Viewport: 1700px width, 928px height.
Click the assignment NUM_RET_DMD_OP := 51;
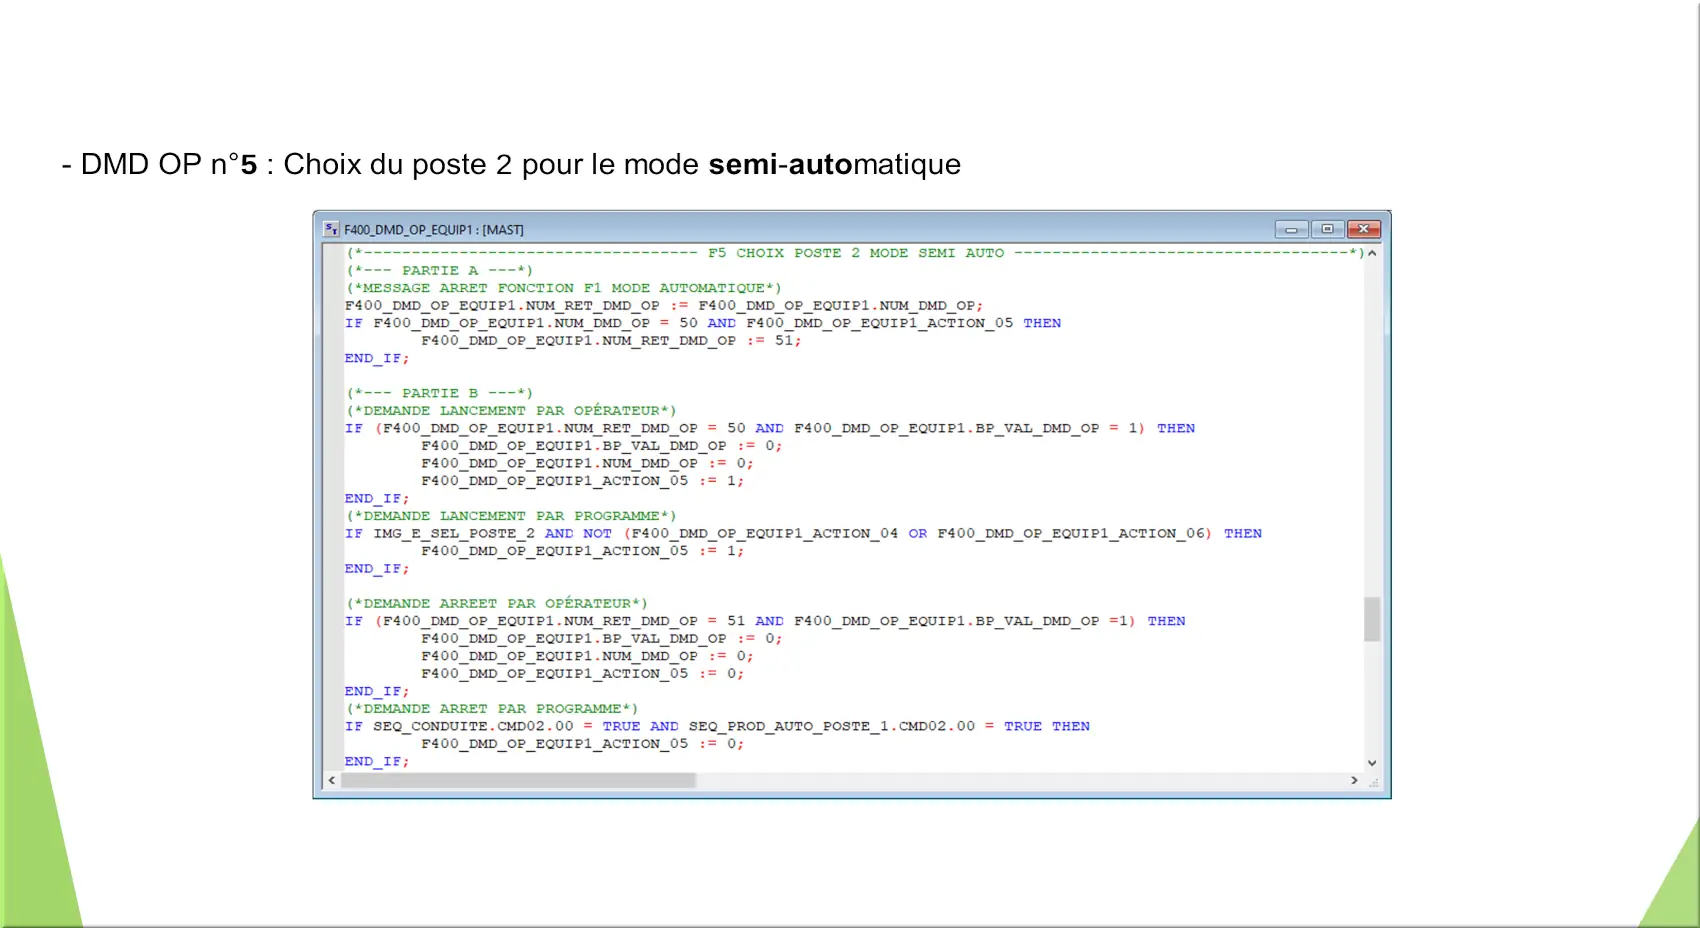[611, 341]
